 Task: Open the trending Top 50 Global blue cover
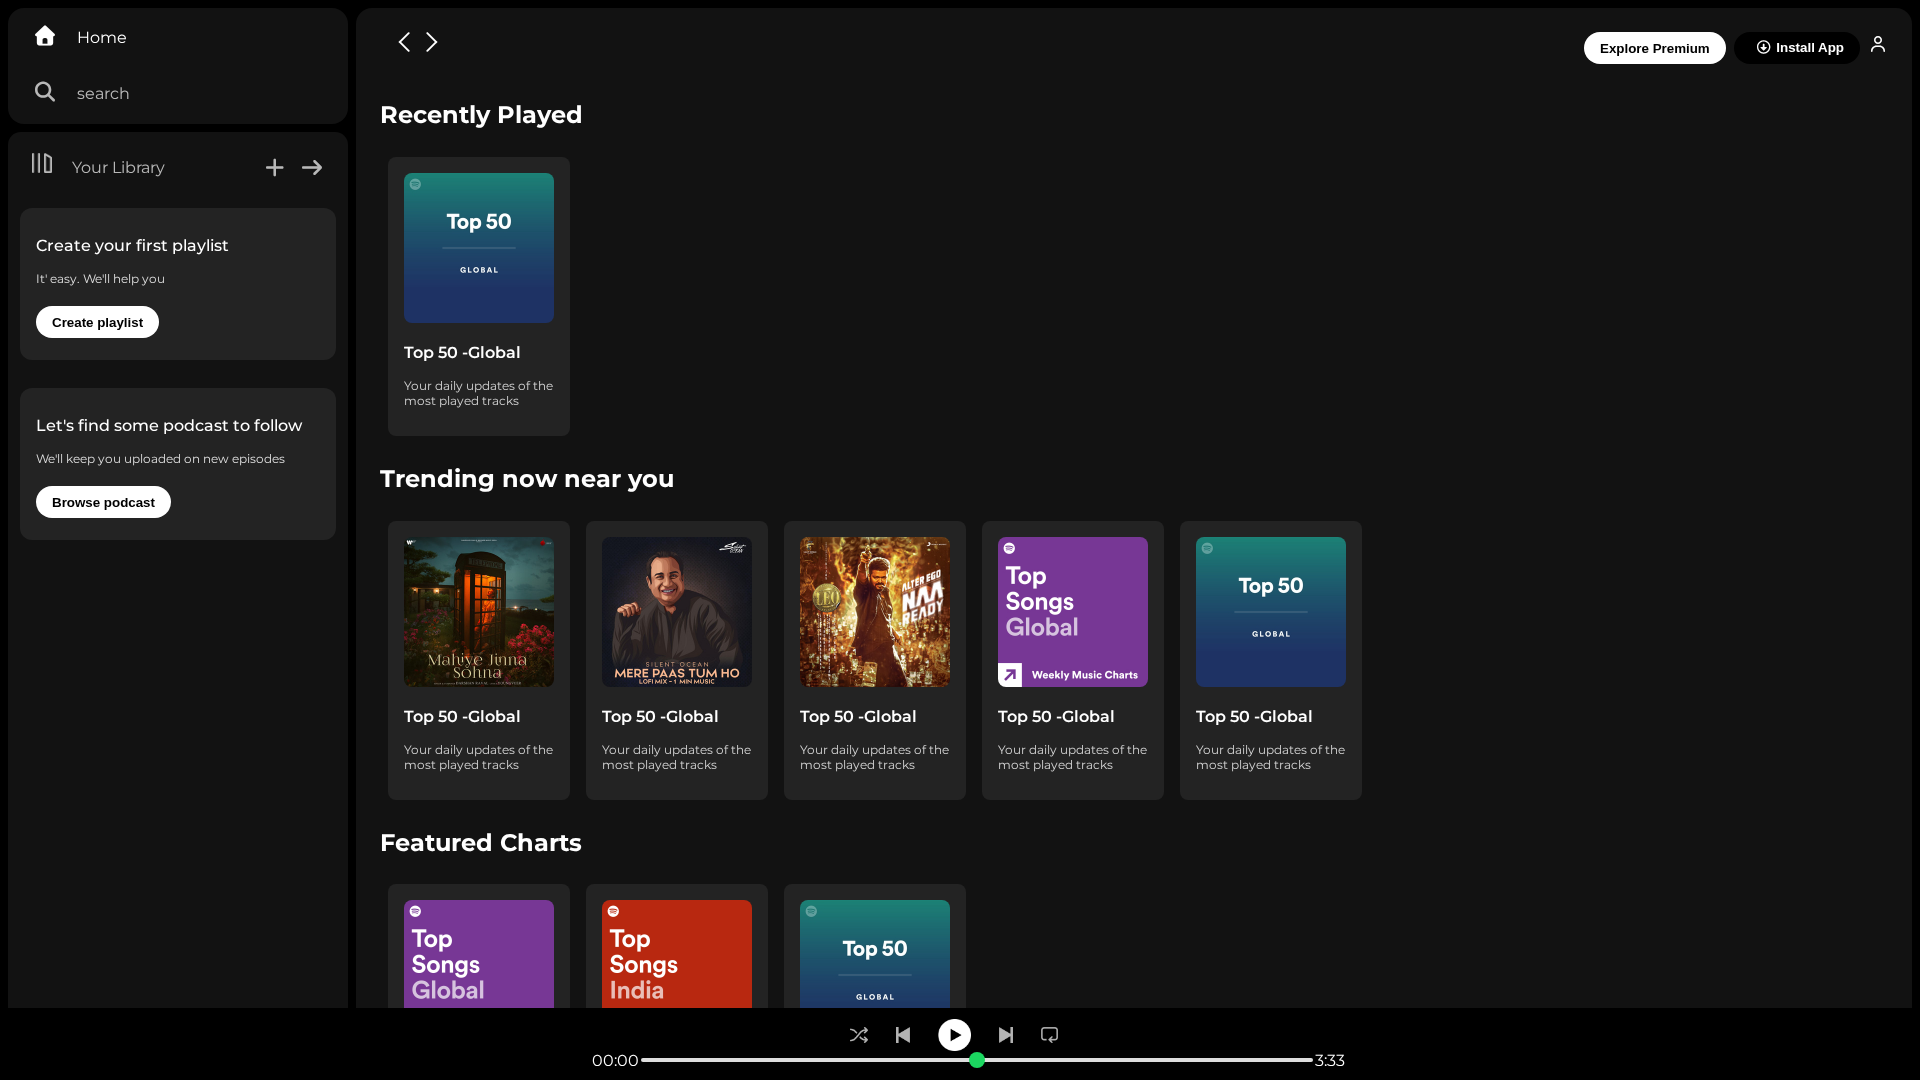(x=1271, y=612)
